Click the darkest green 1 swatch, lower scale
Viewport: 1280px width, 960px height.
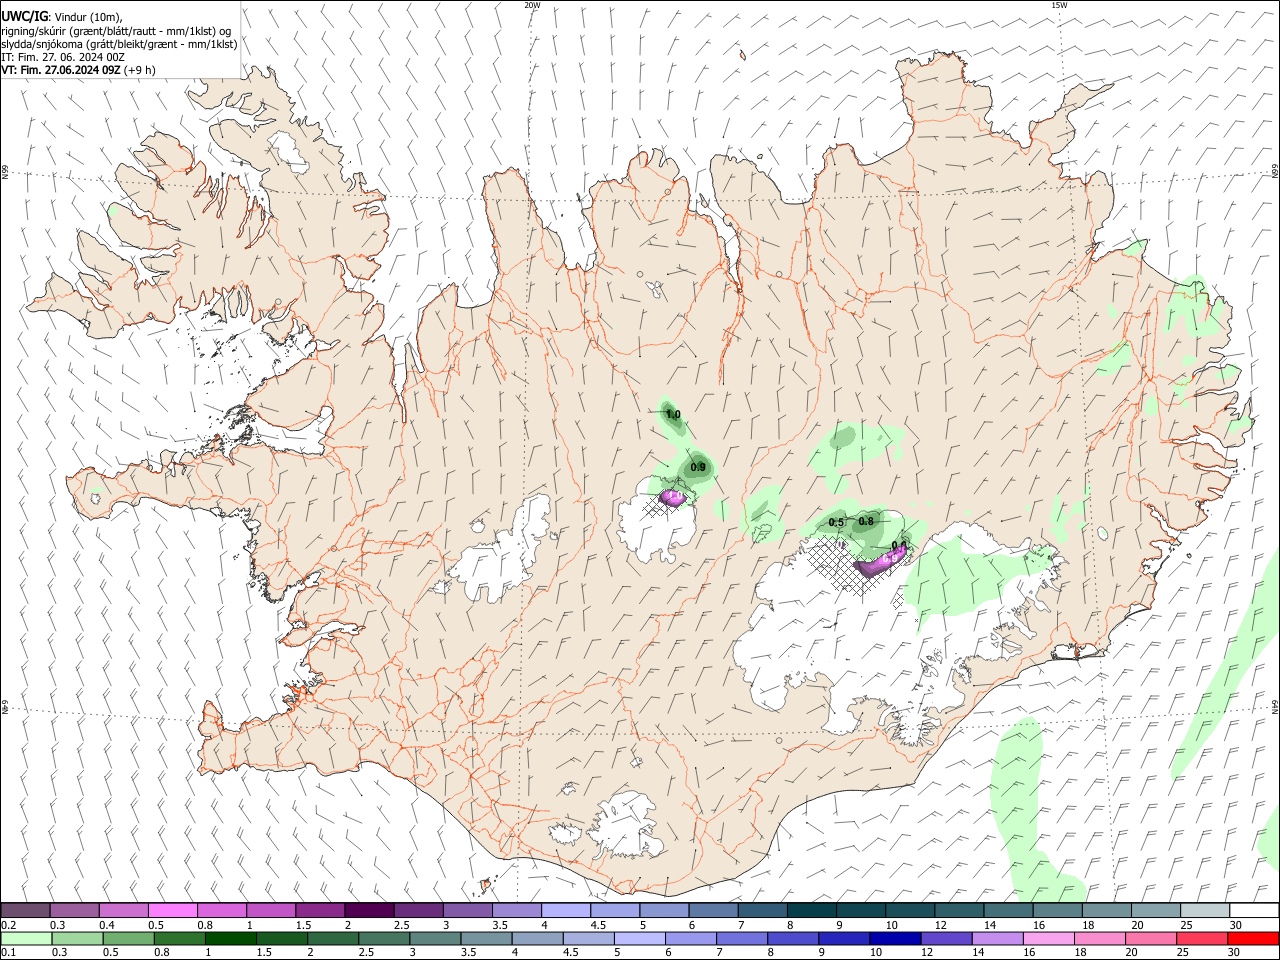coord(231,939)
